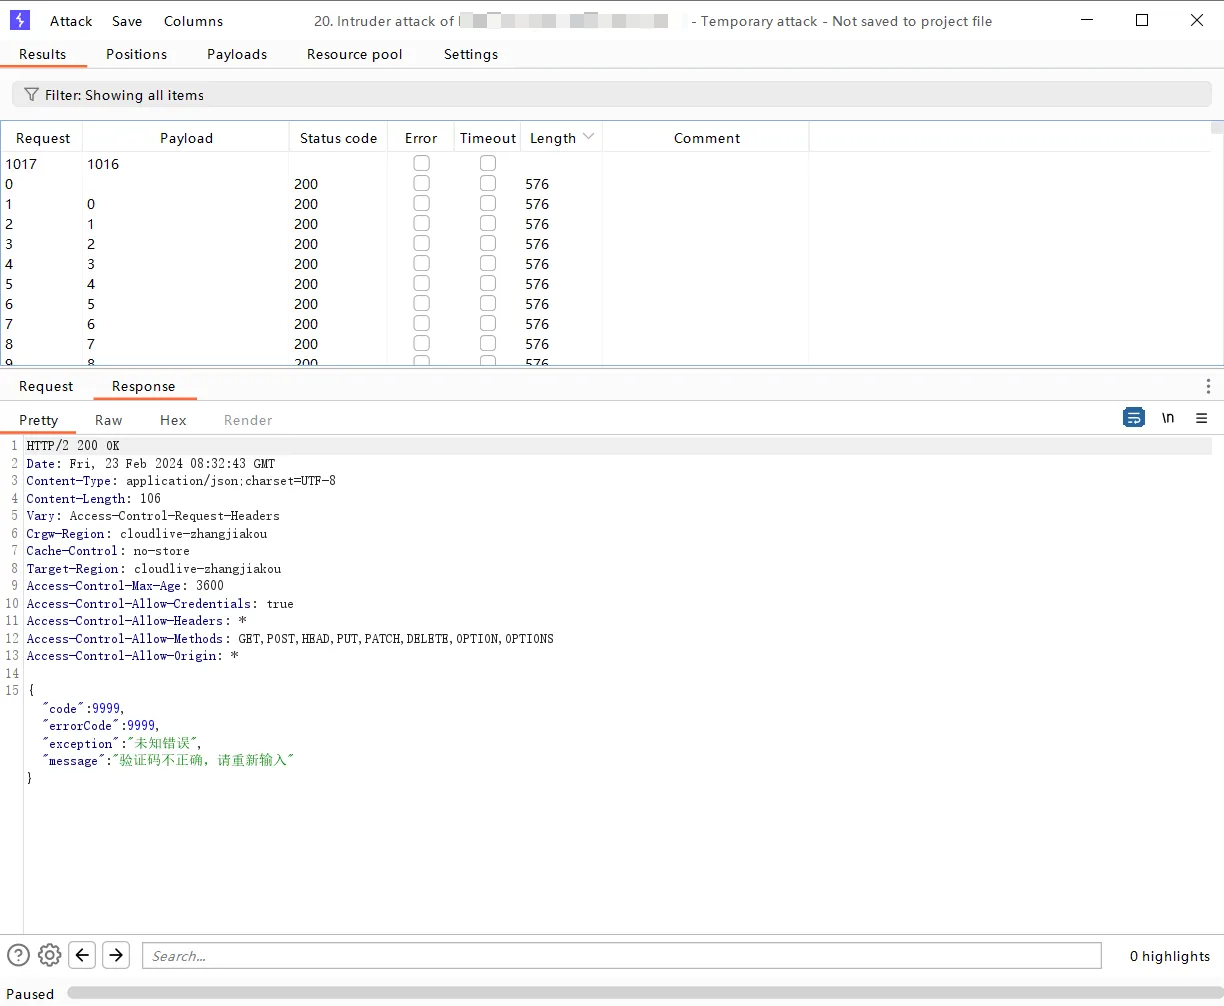Toggle Error checkbox in payload 3 row
Screen dimensions: 1224x1006
[x=421, y=264]
